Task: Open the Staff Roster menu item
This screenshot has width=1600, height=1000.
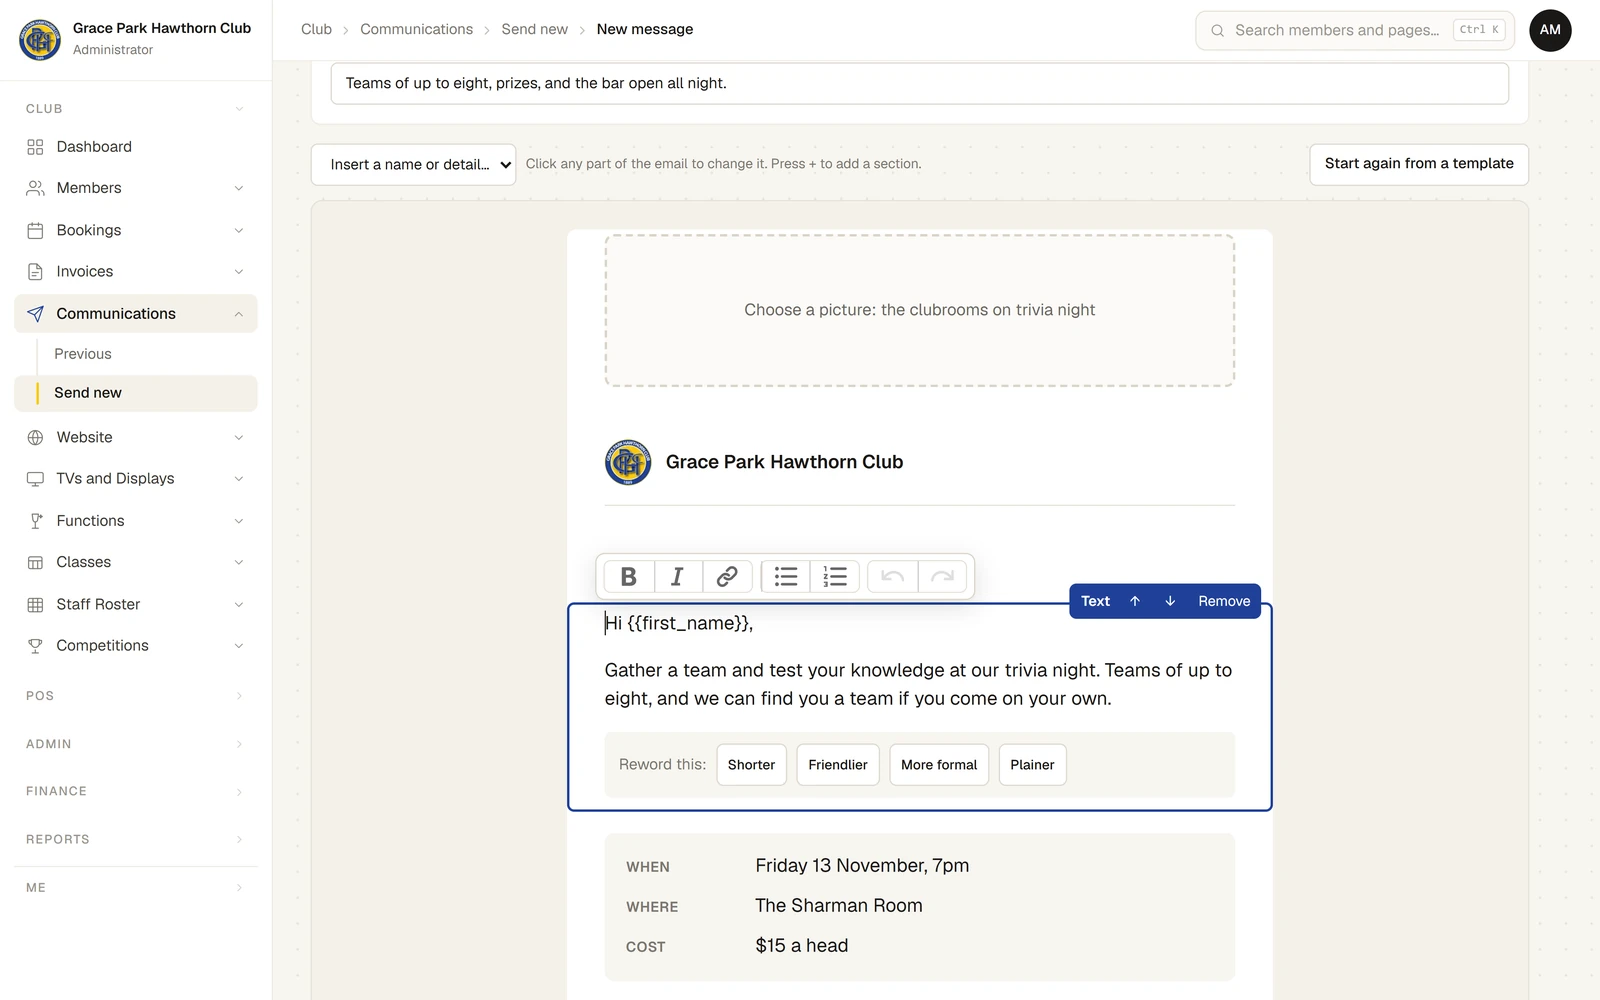Action: [136, 604]
